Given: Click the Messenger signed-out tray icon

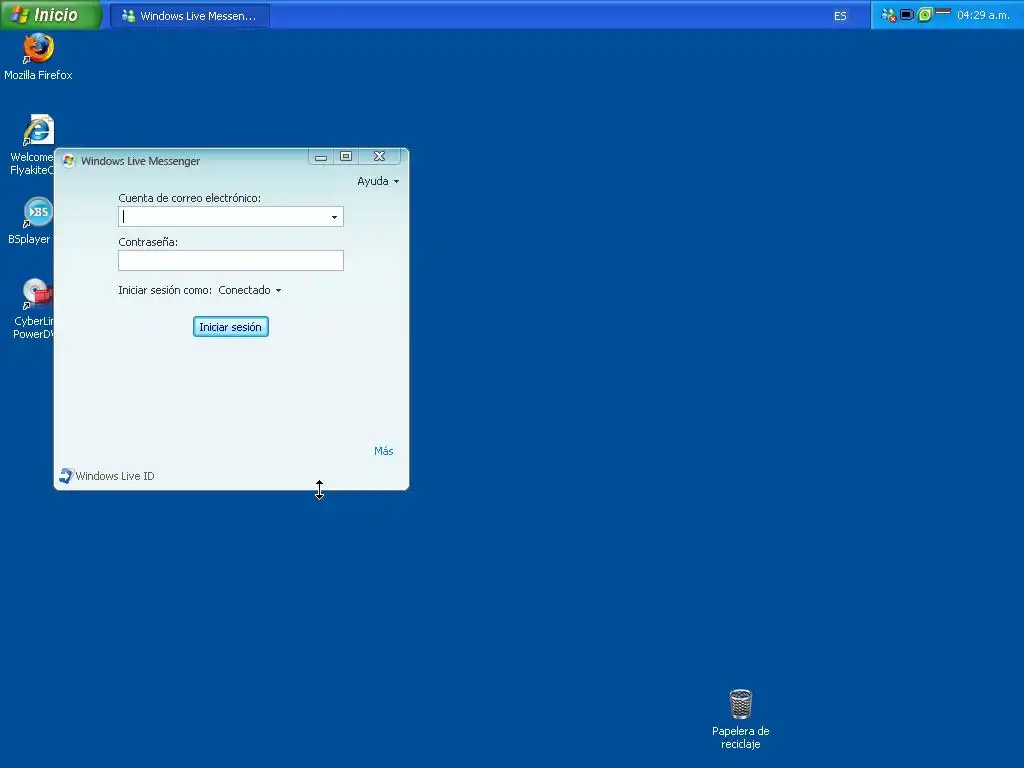Looking at the screenshot, I should point(889,15).
